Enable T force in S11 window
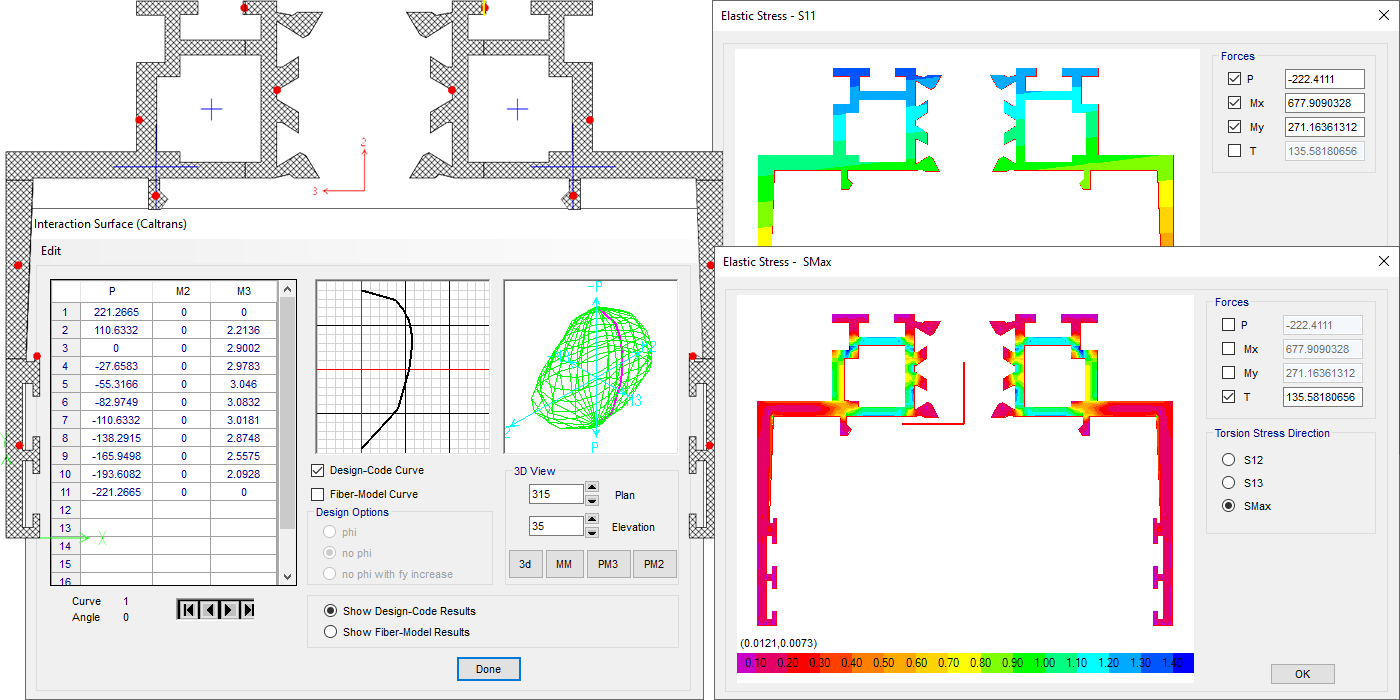The width and height of the screenshot is (1400, 700). point(1234,151)
